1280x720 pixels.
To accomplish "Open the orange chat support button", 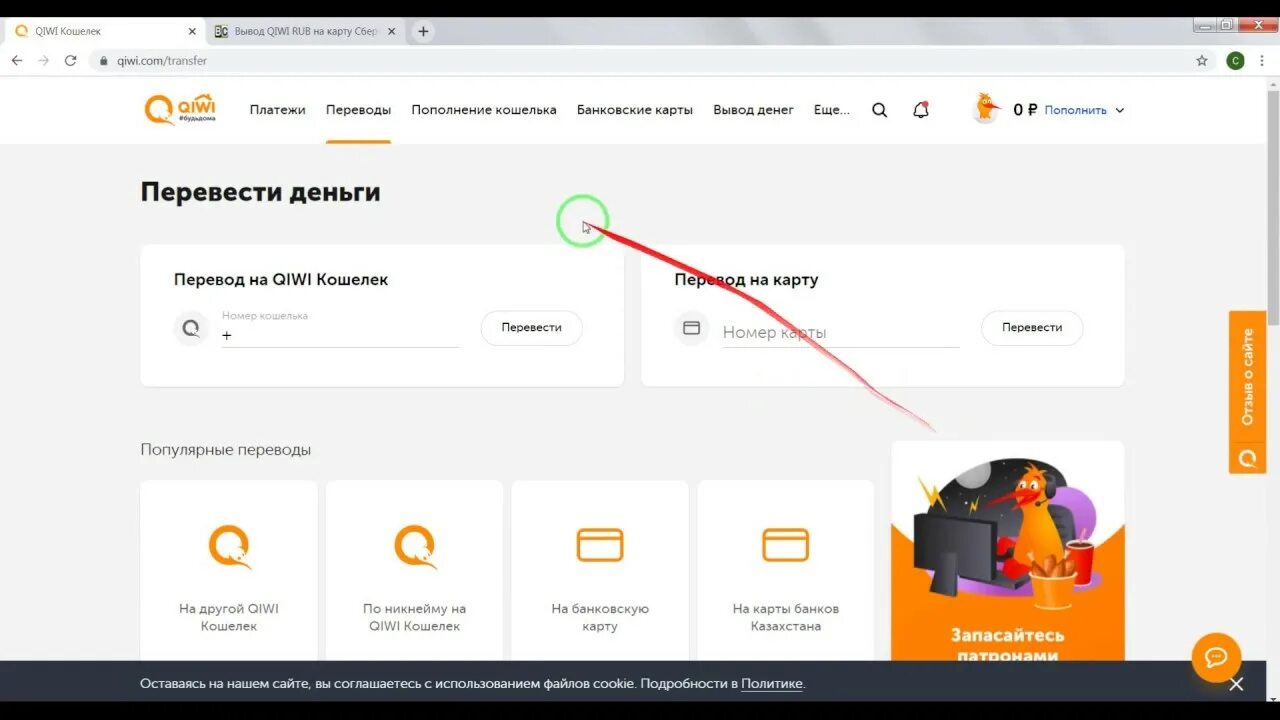I will click(x=1216, y=658).
